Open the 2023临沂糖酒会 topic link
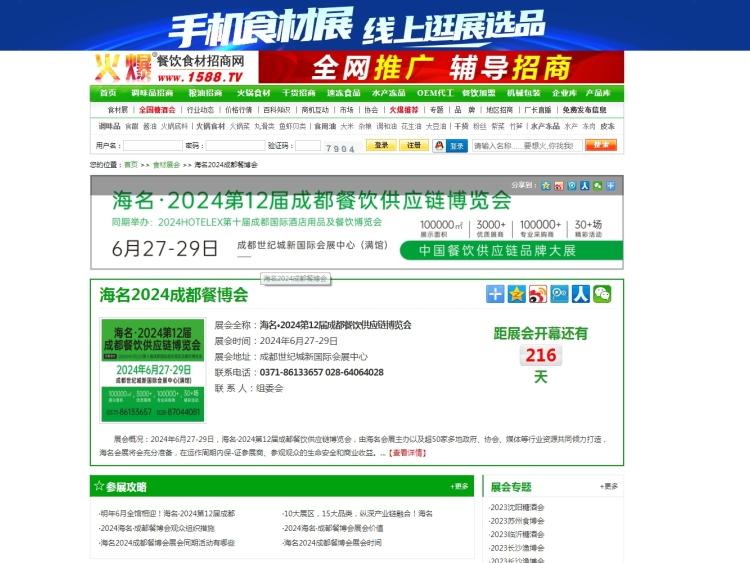The width and height of the screenshot is (750, 563). coord(517,534)
